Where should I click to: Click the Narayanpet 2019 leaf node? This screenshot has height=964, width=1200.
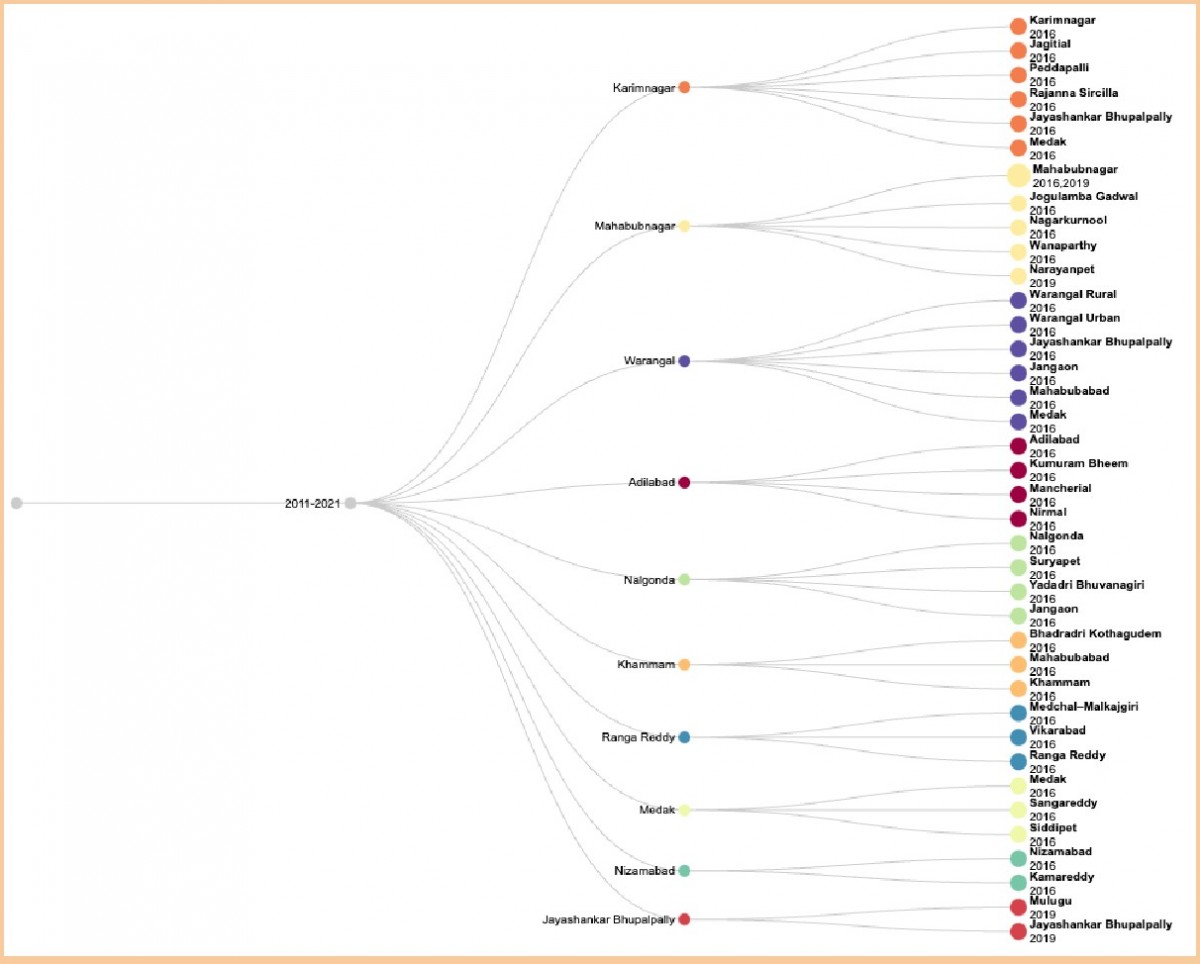(1018, 276)
